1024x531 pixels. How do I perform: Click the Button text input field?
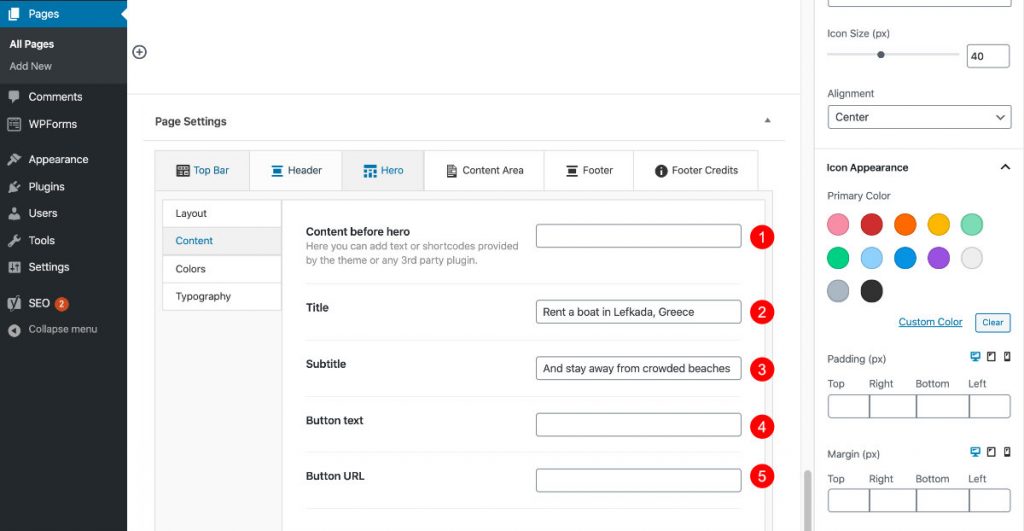[638, 424]
